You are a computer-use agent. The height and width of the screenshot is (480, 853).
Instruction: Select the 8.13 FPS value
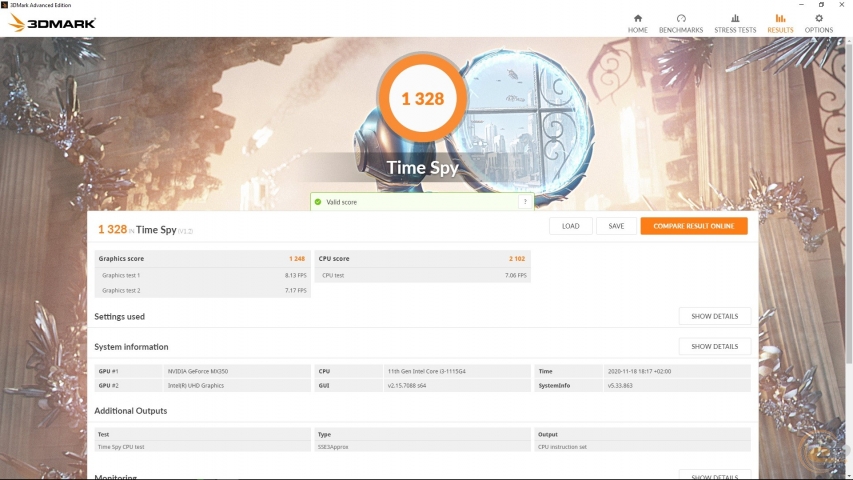[x=295, y=275]
